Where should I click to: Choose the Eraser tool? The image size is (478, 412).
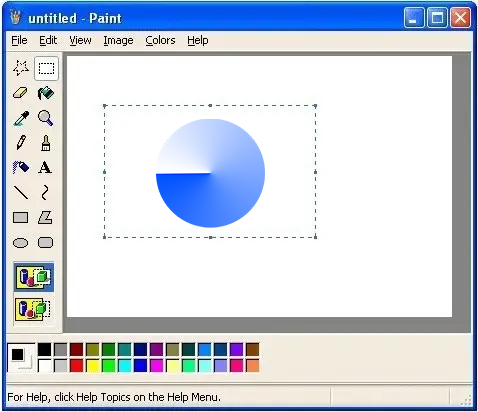click(21, 93)
